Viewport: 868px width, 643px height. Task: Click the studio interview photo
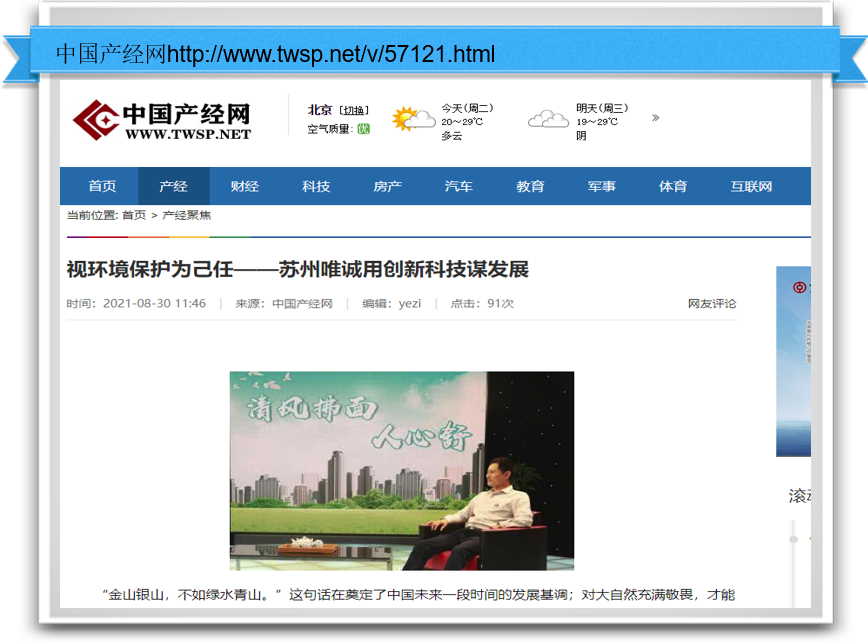(x=401, y=471)
